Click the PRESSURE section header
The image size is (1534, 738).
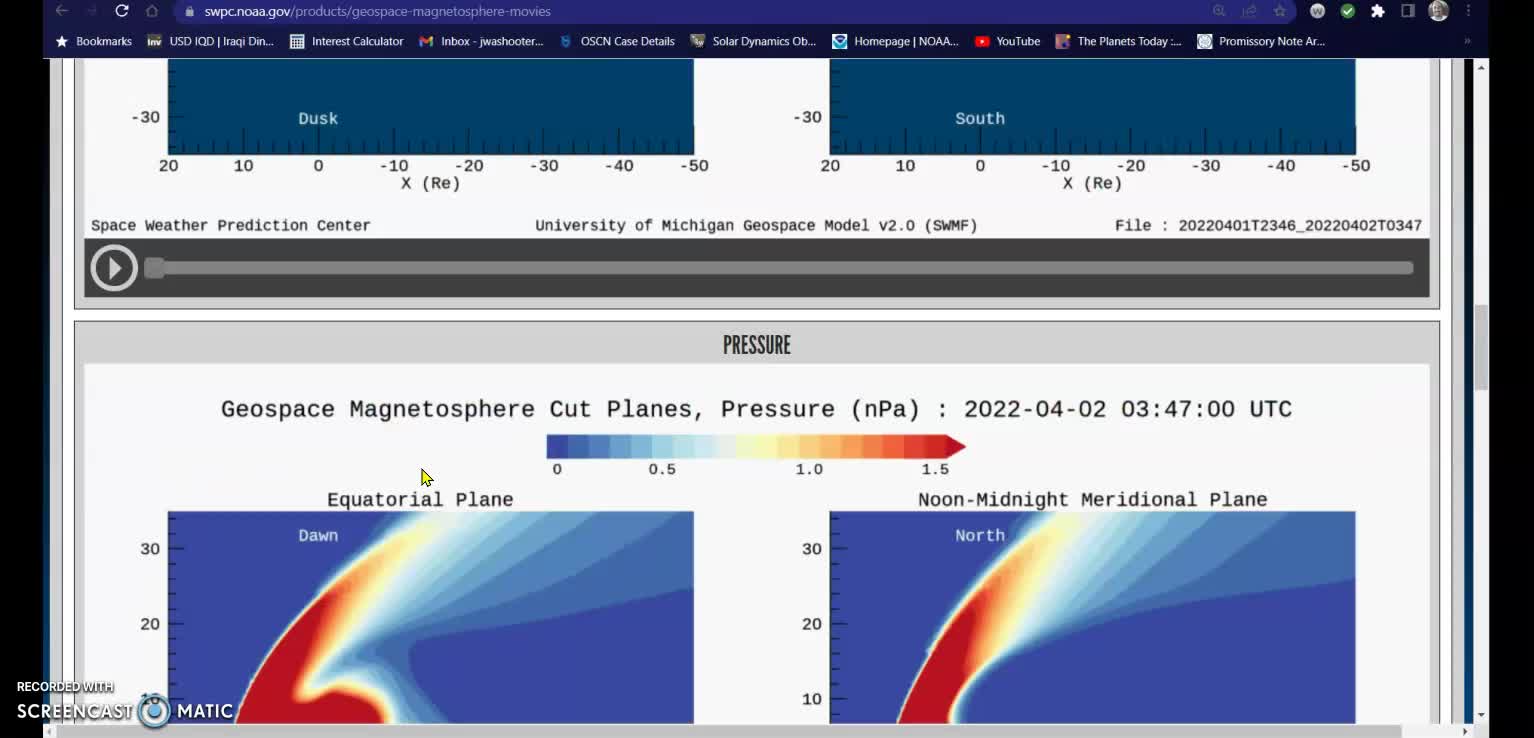click(x=756, y=345)
